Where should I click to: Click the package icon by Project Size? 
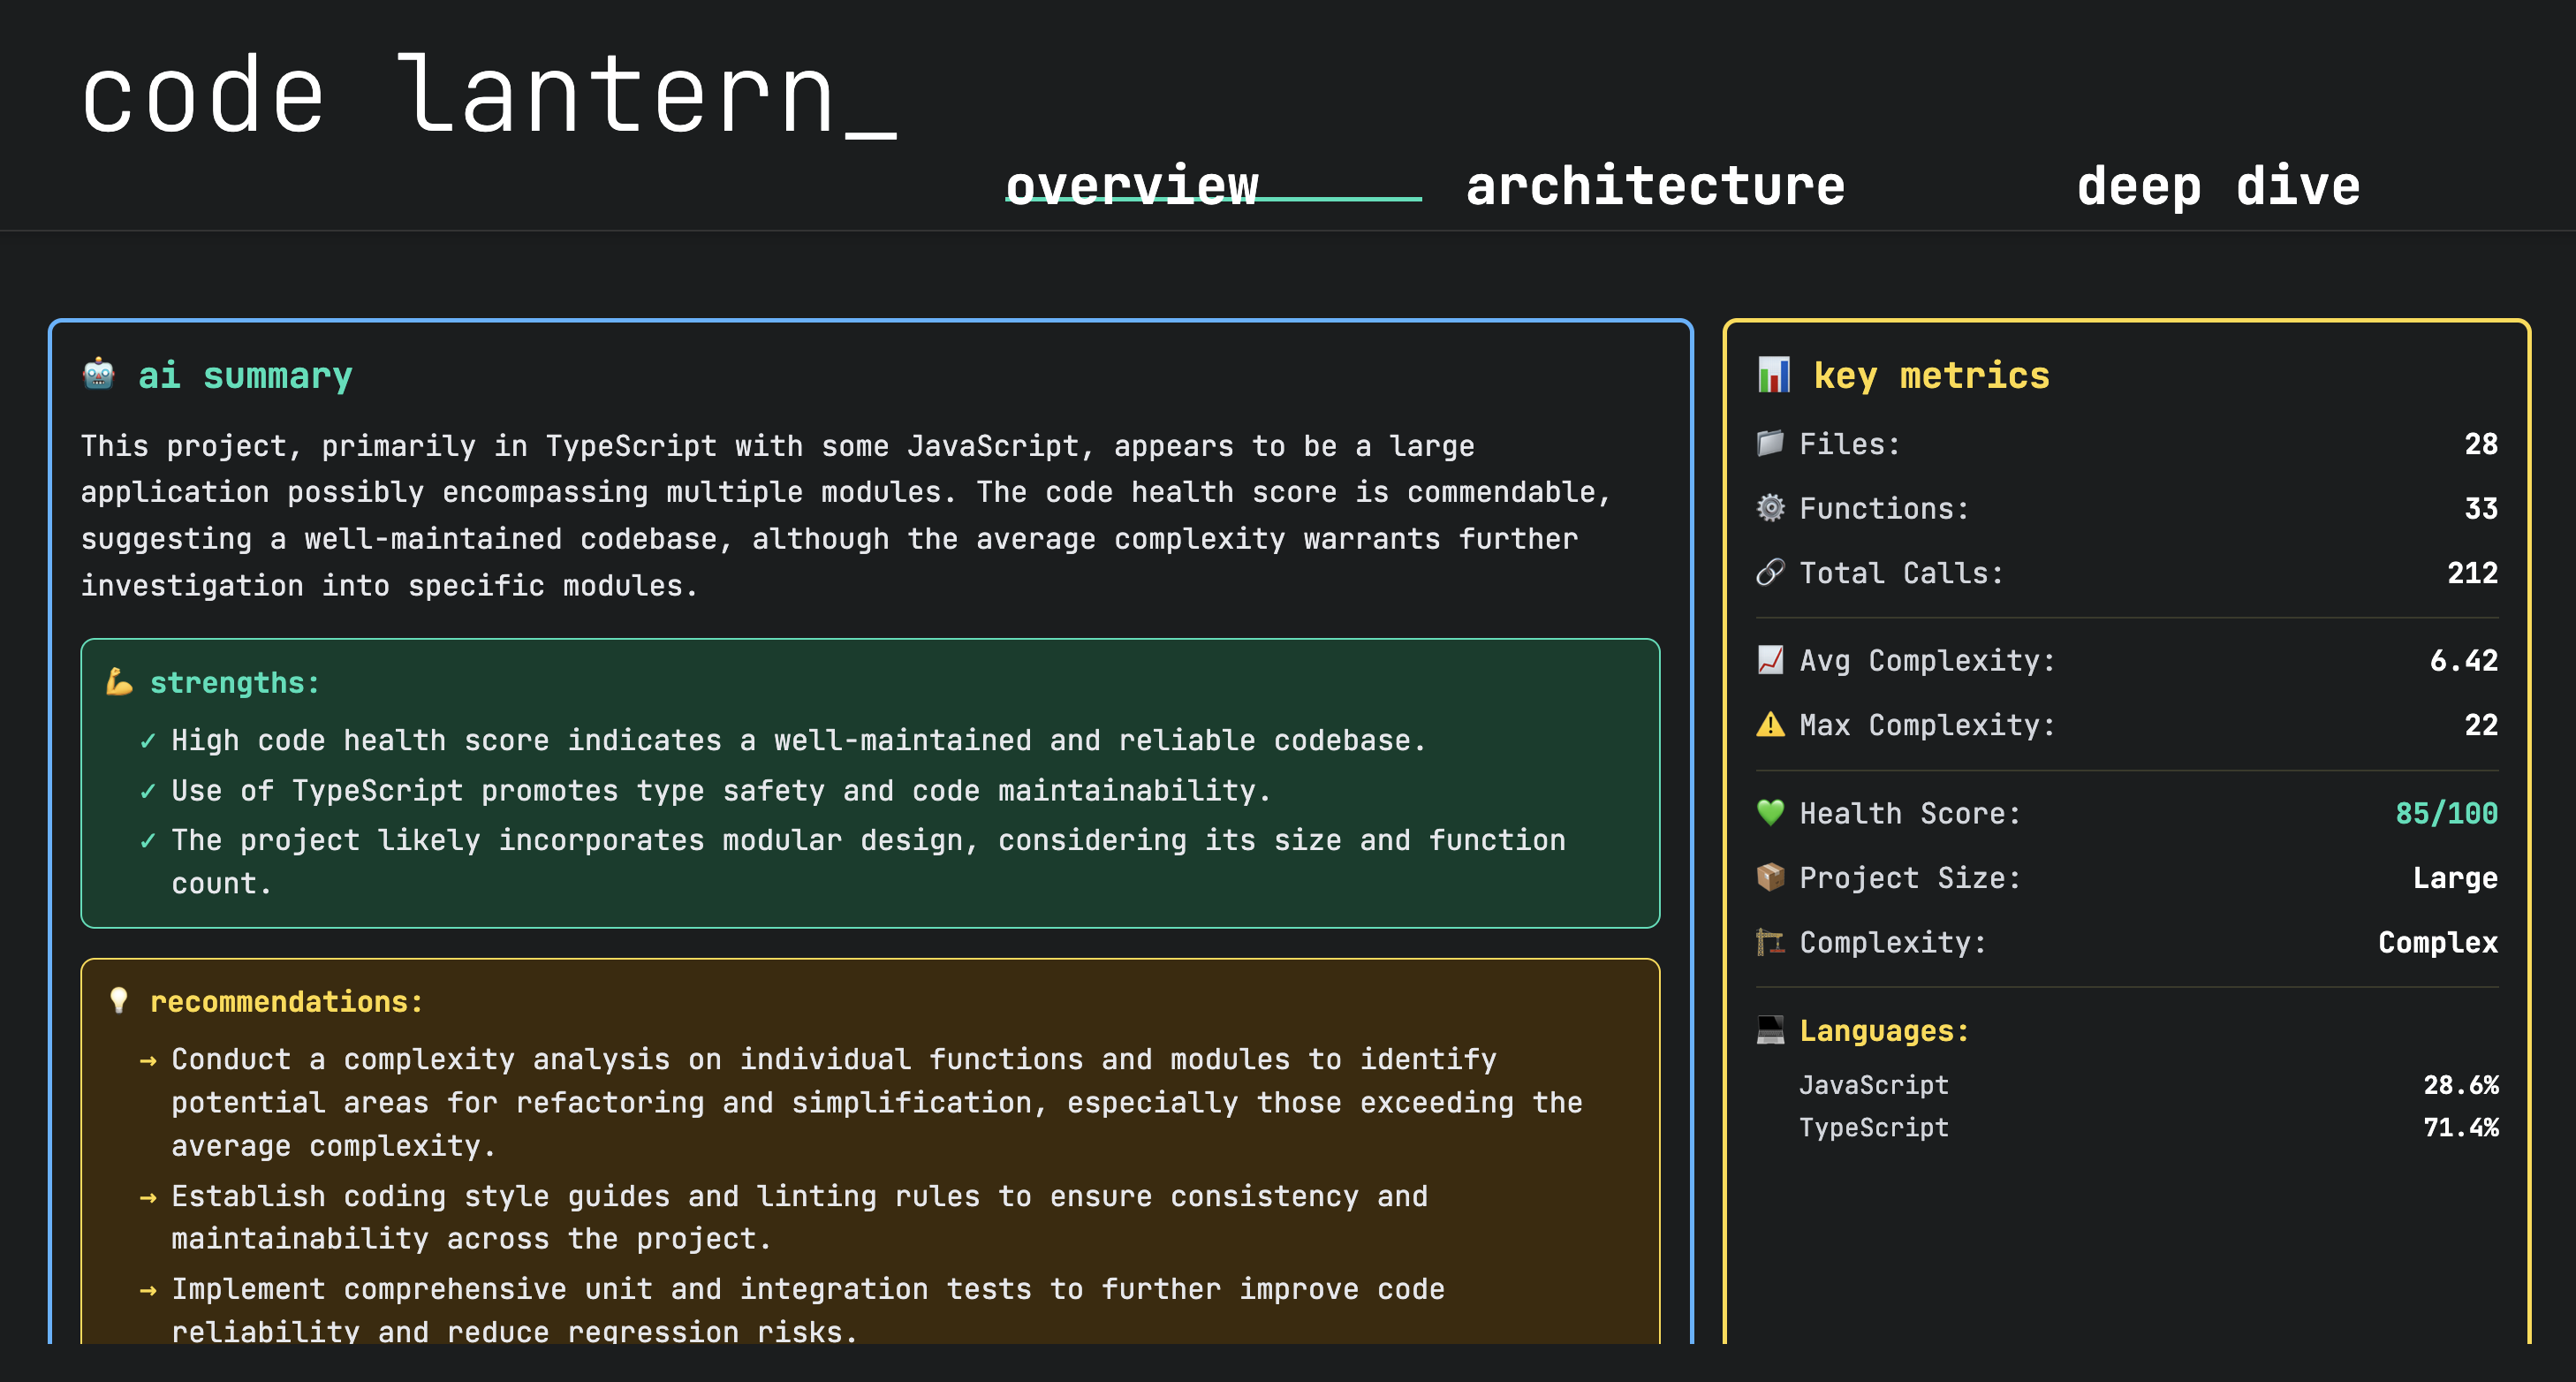[1770, 877]
